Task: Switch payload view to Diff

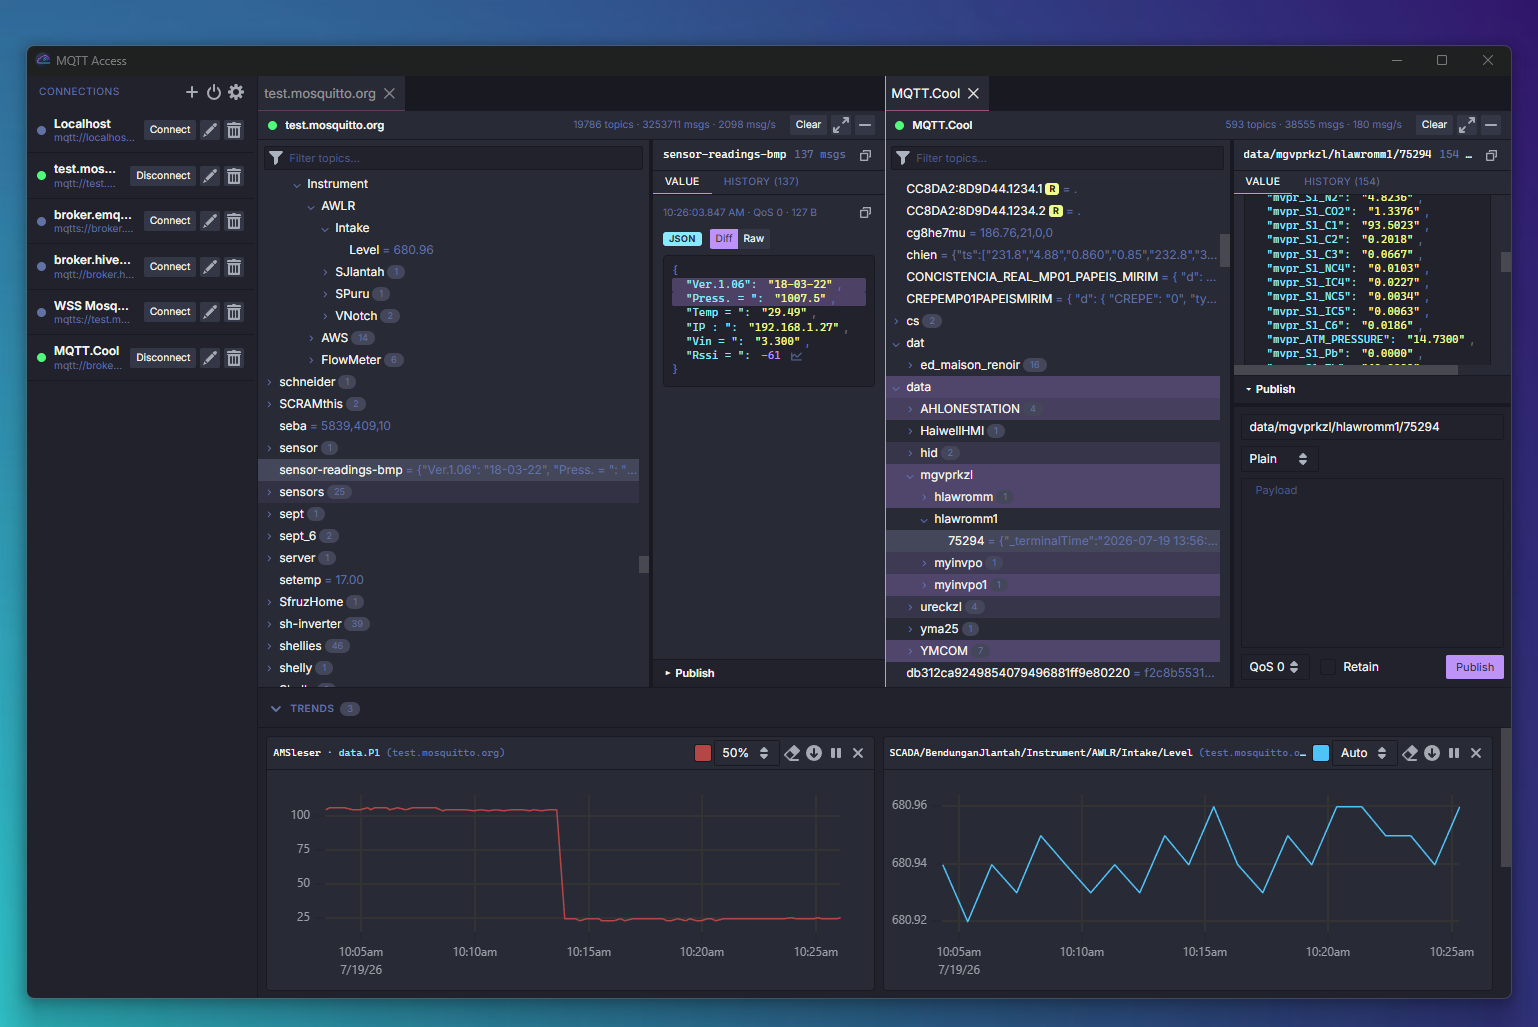Action: click(x=723, y=239)
